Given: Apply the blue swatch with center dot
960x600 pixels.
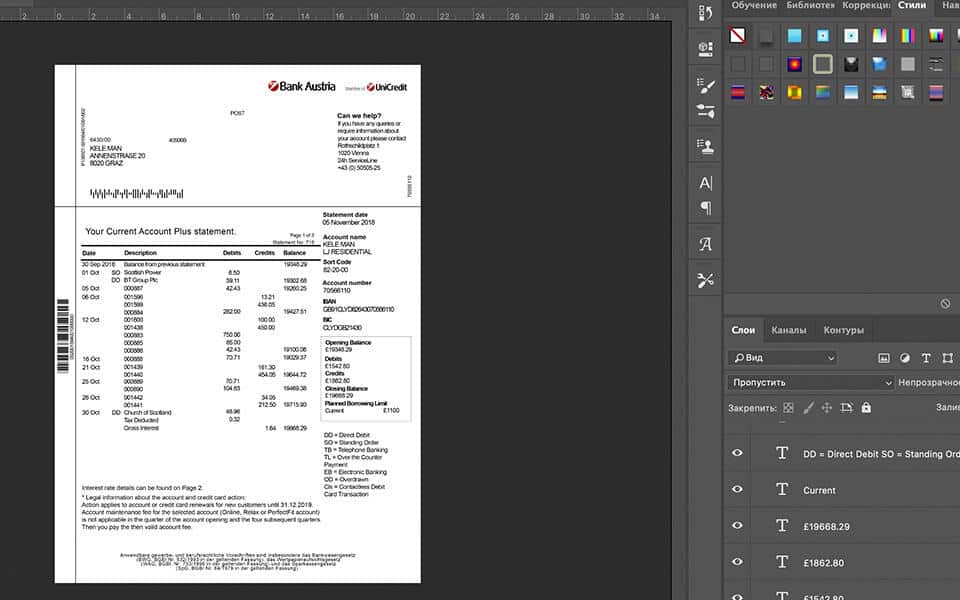Looking at the screenshot, I should click(x=823, y=36).
